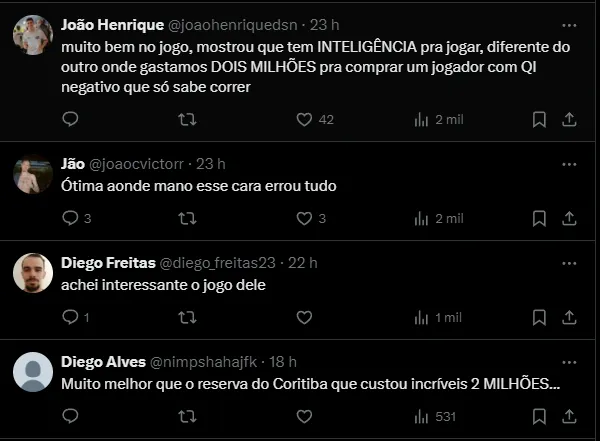Retweet Diego Freitas's post

[187, 317]
